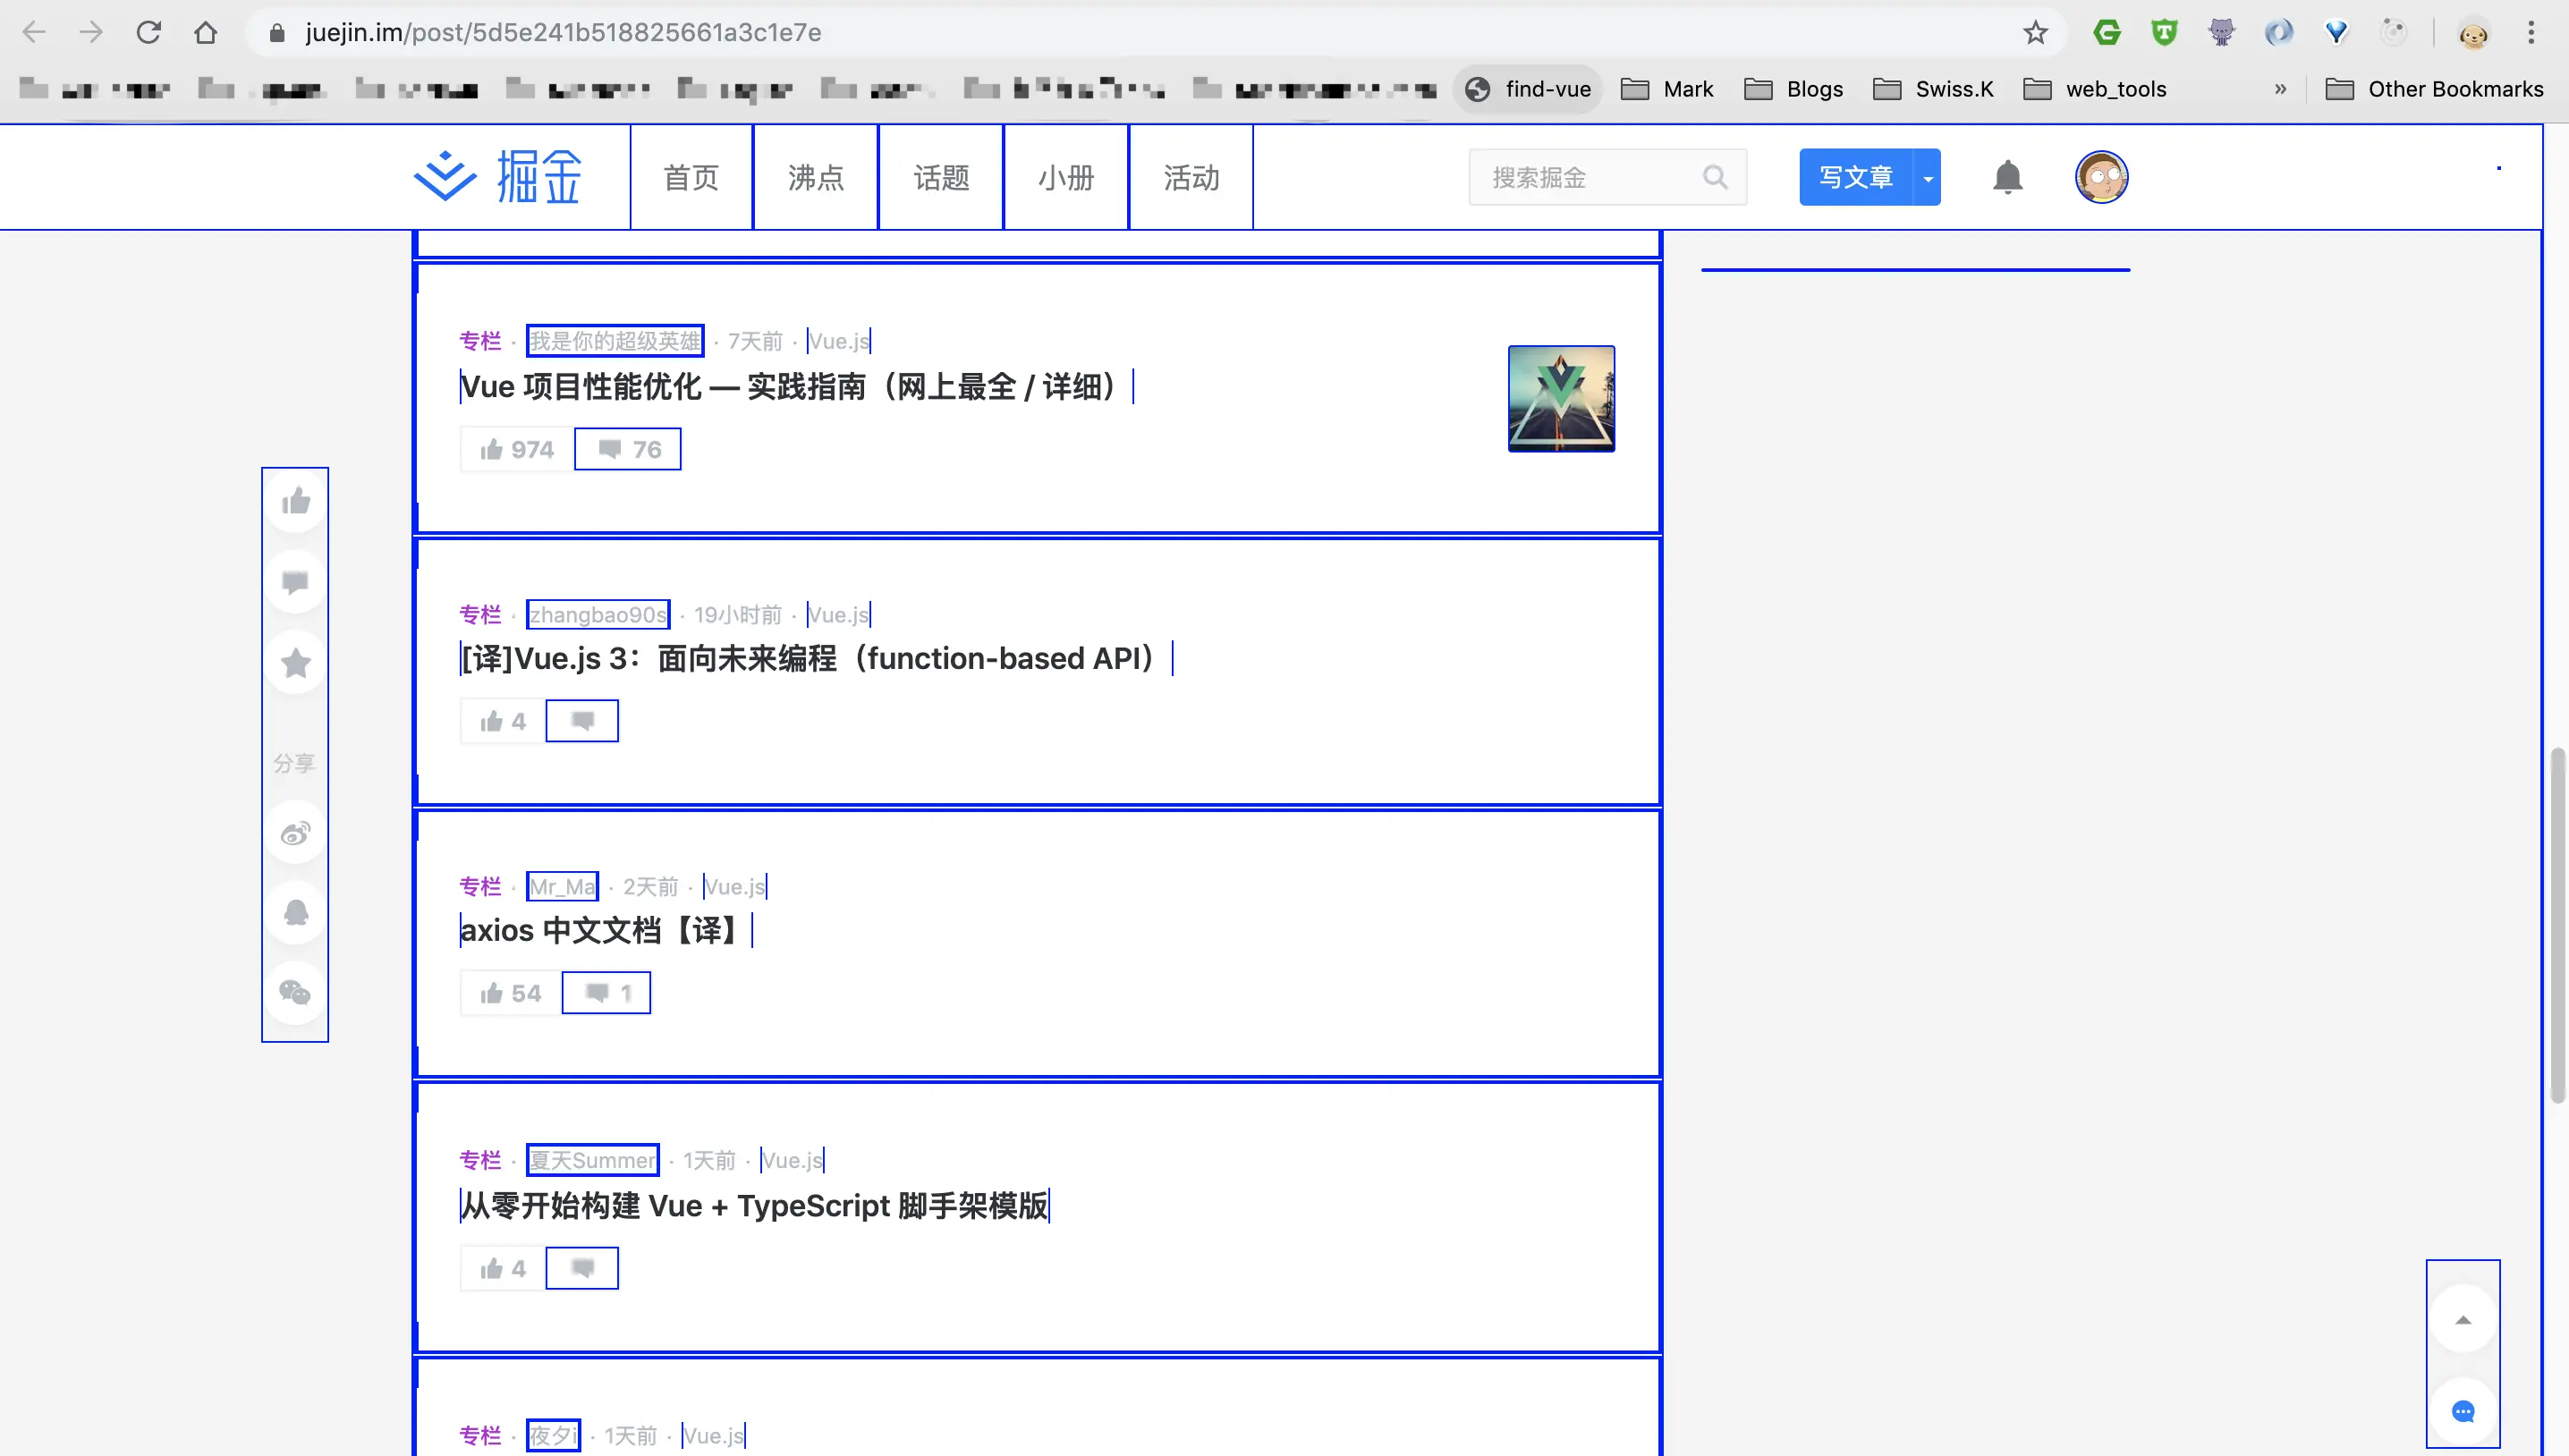
Task: Go to 沸点 tab in navigation
Action: coord(815,177)
